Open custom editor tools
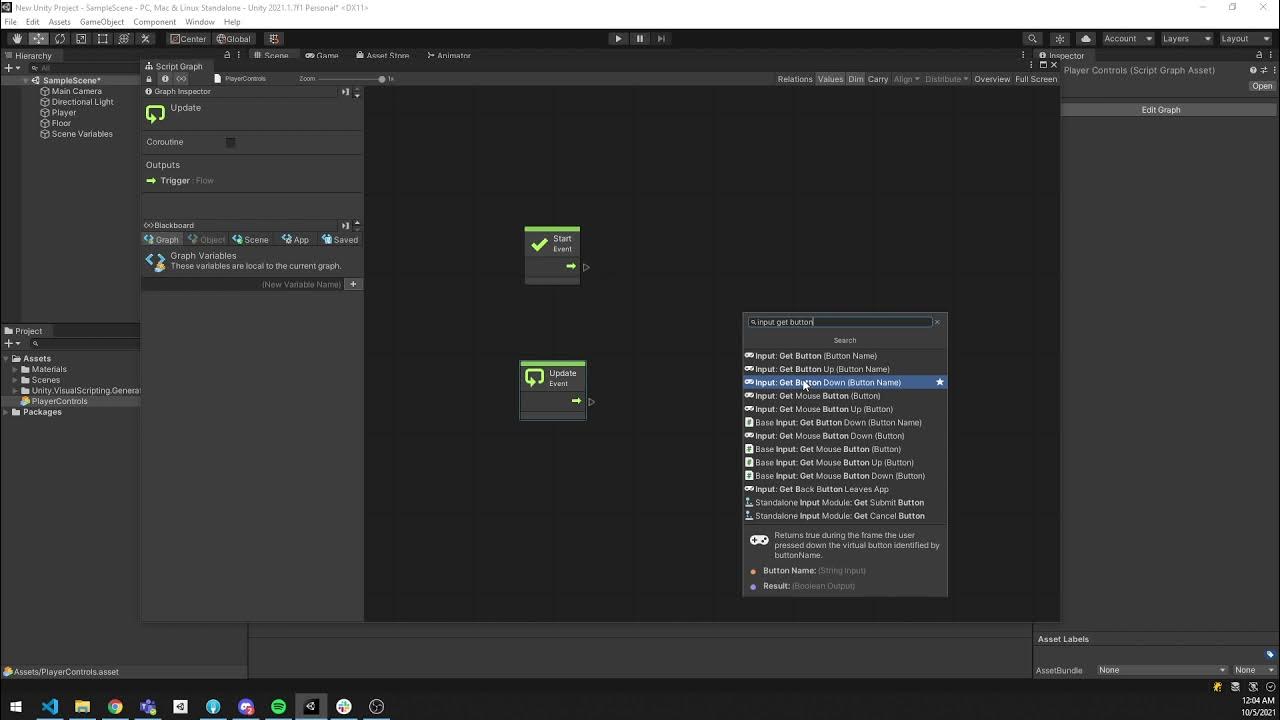 point(145,38)
